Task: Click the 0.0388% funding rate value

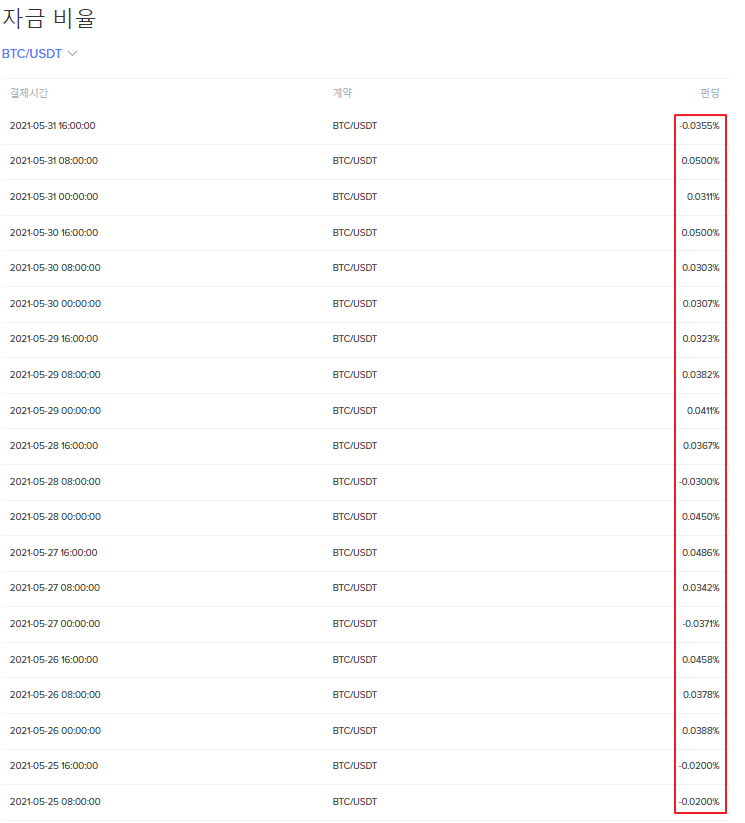Action: pos(701,730)
